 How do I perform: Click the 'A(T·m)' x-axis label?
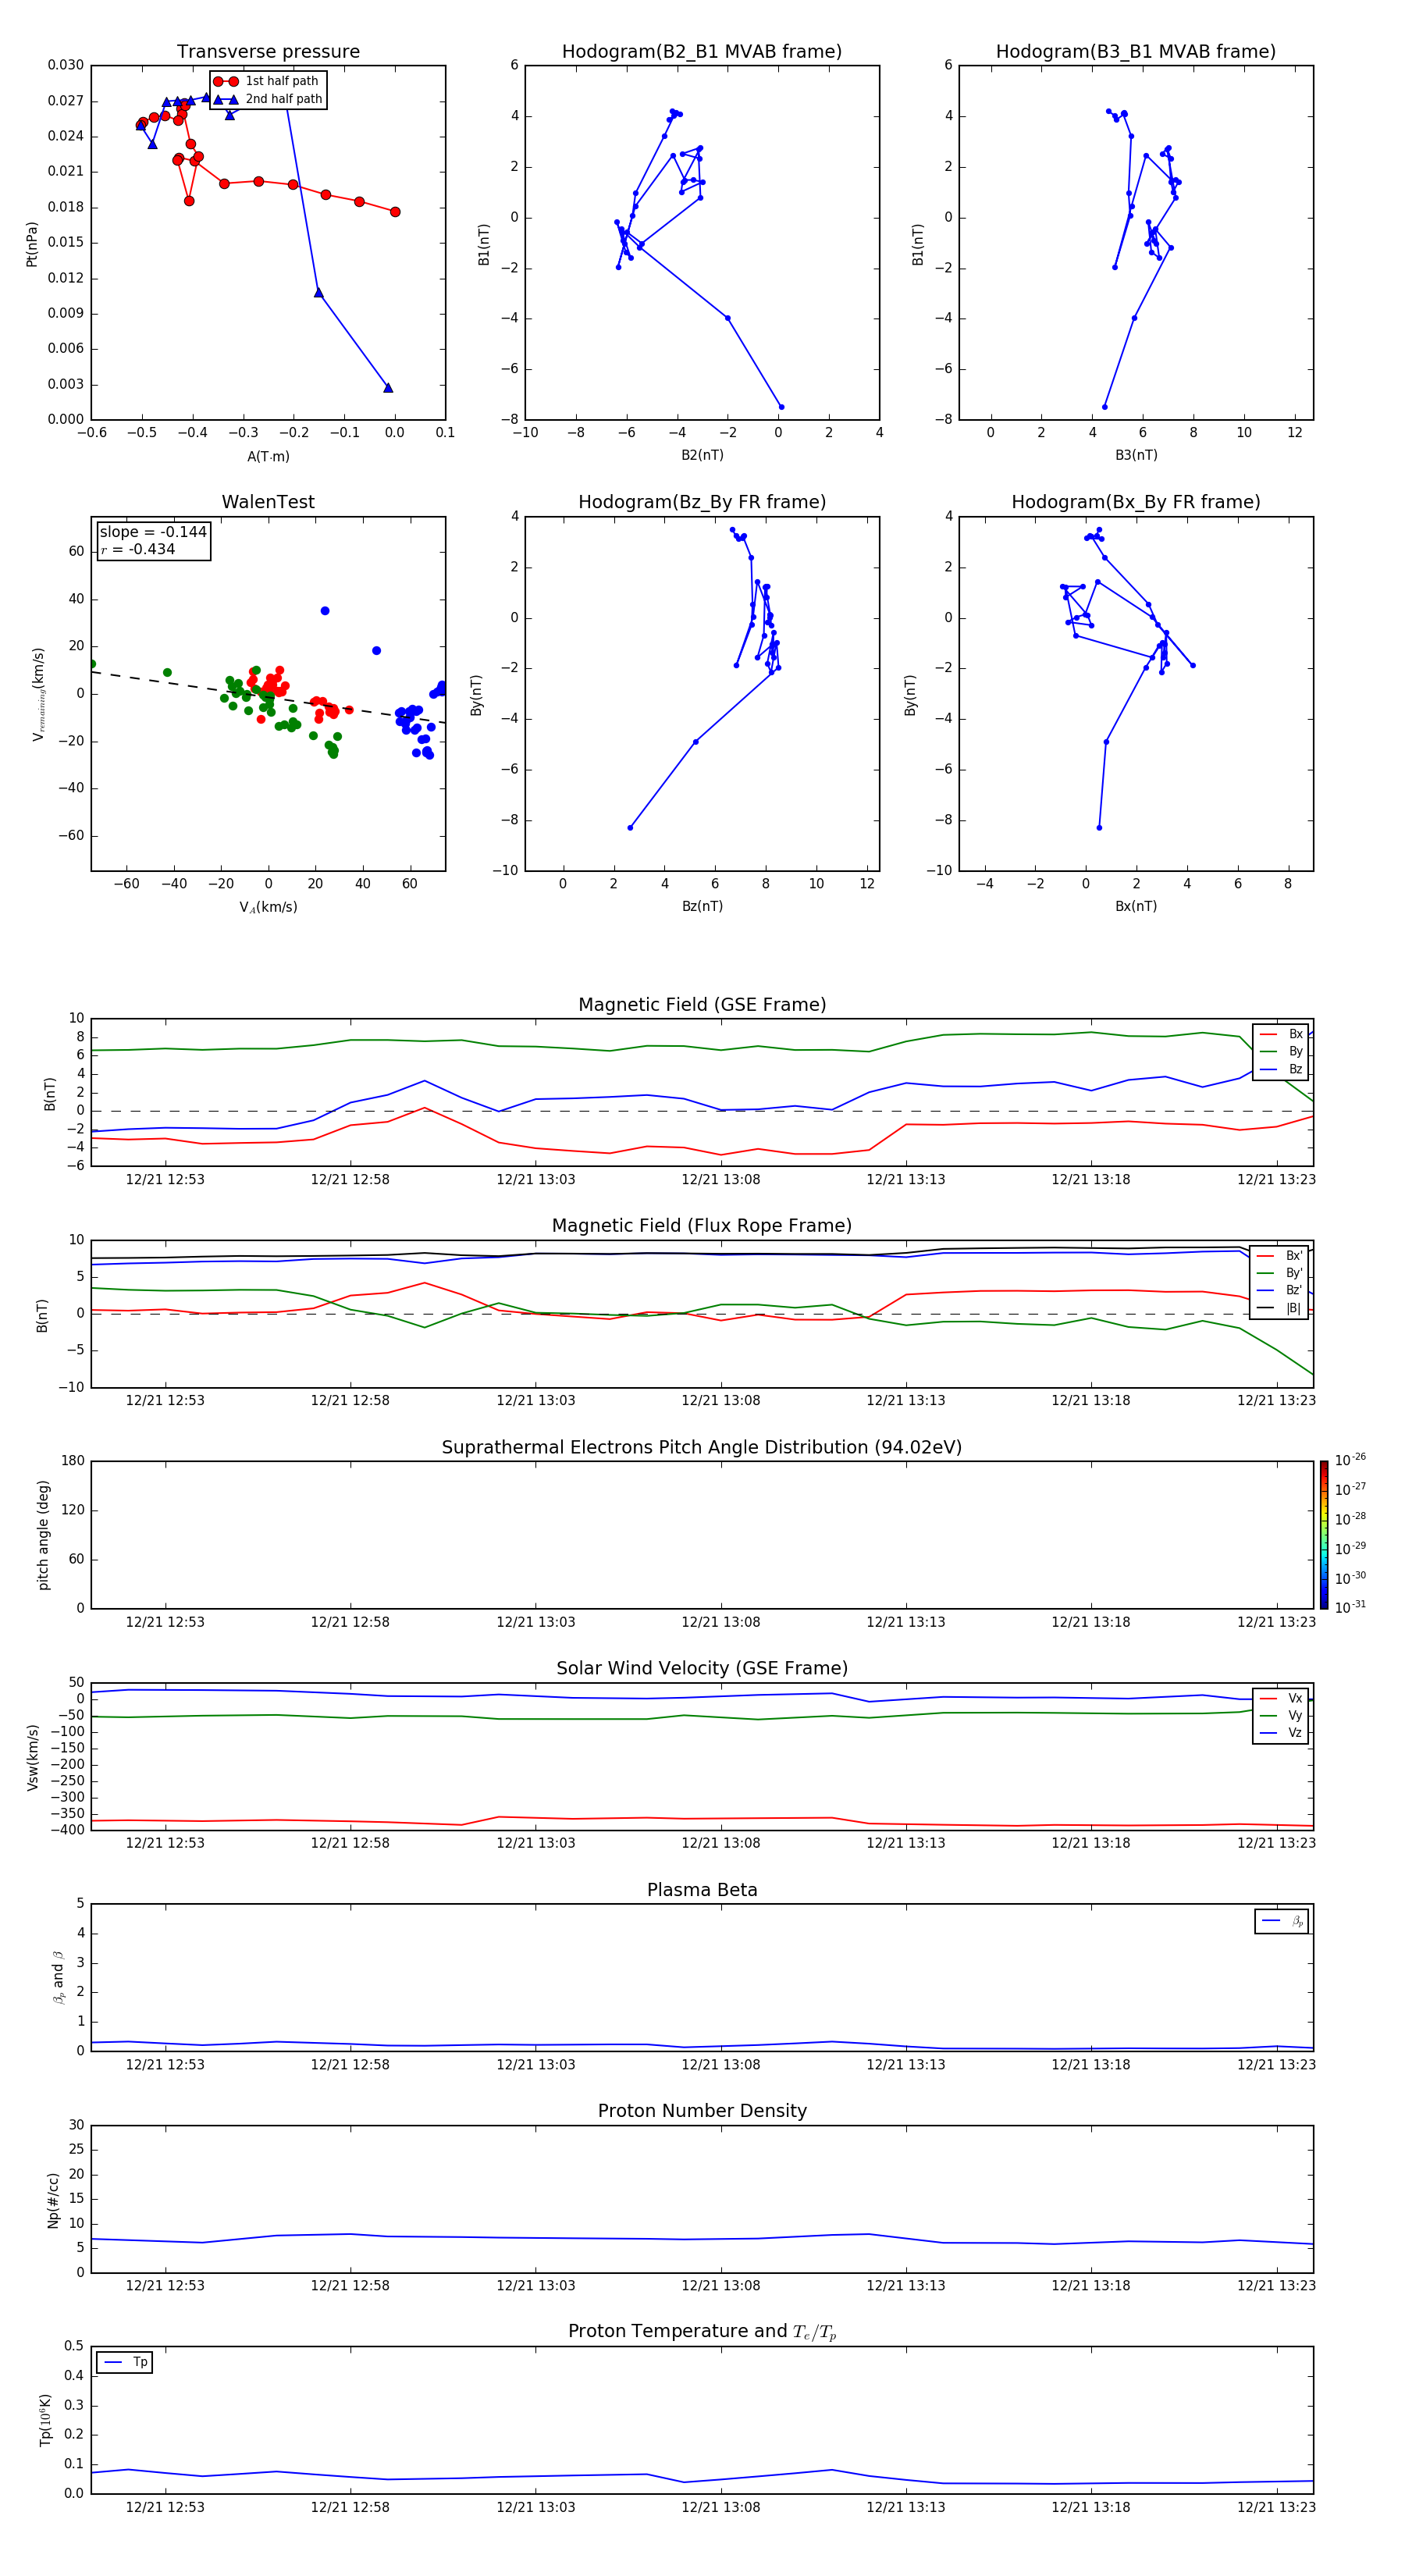click(268, 457)
